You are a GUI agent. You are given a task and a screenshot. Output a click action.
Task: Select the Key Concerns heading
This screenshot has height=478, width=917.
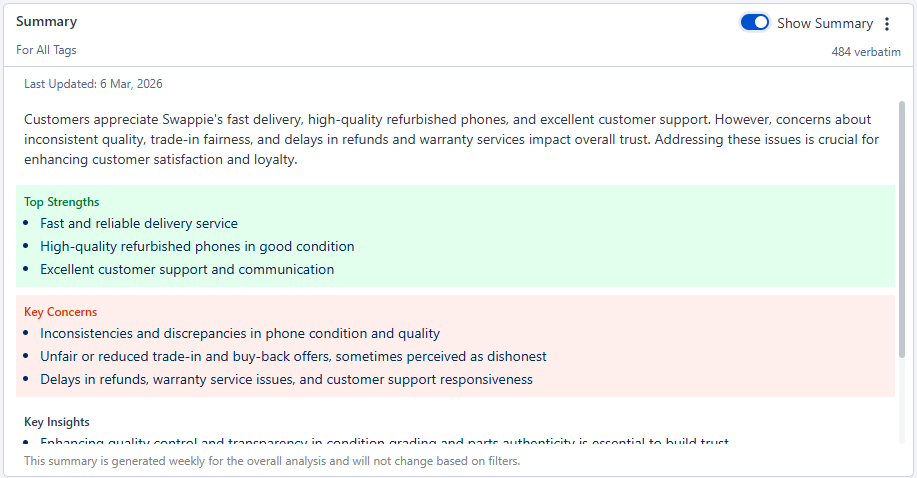click(61, 312)
